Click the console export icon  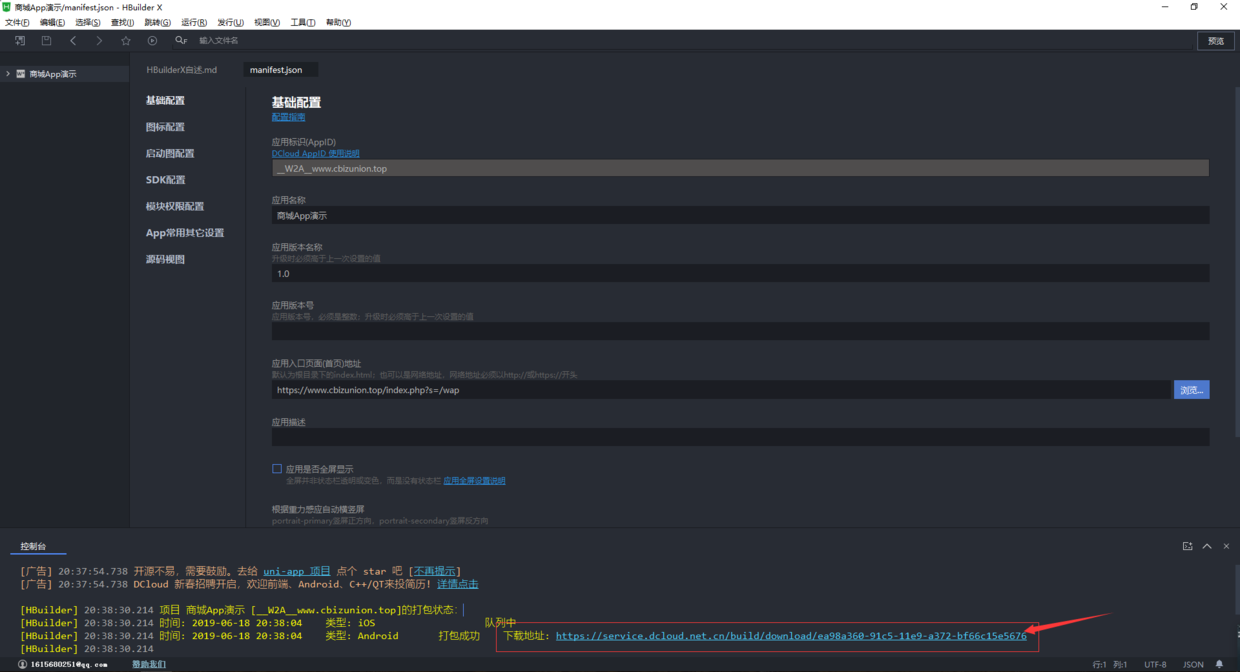pos(1188,546)
